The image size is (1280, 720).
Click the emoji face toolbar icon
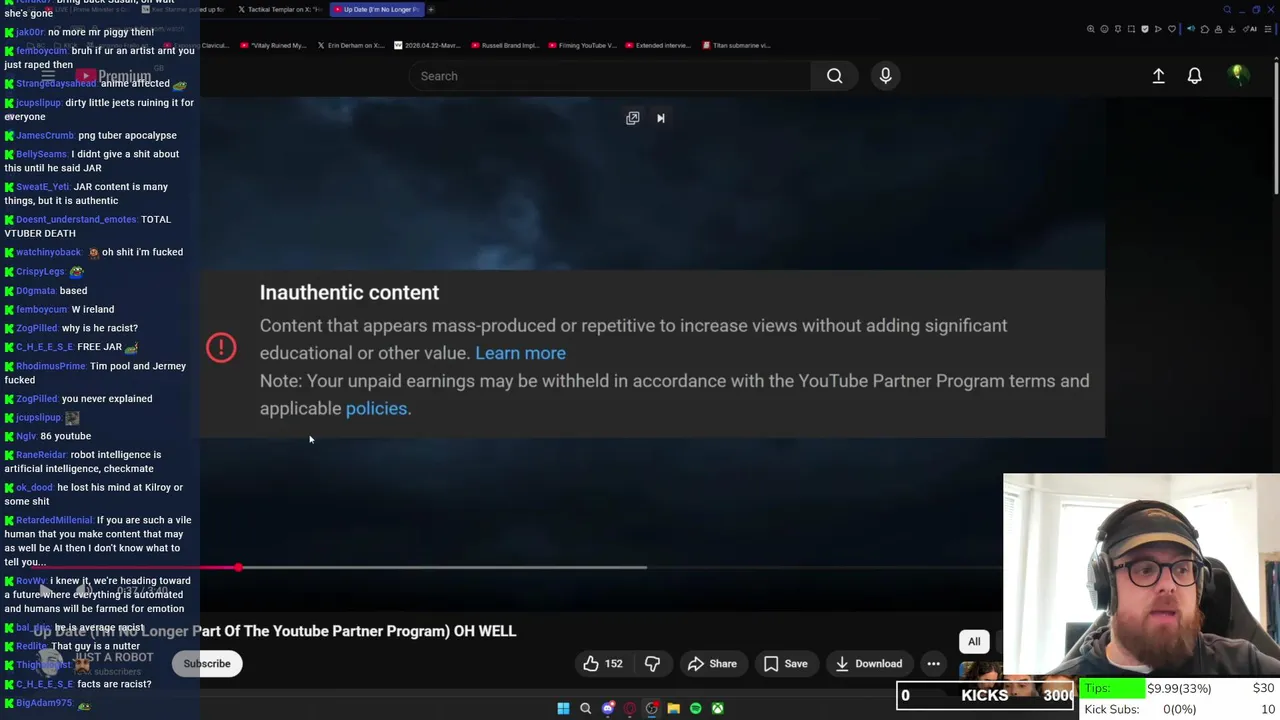tap(1104, 29)
